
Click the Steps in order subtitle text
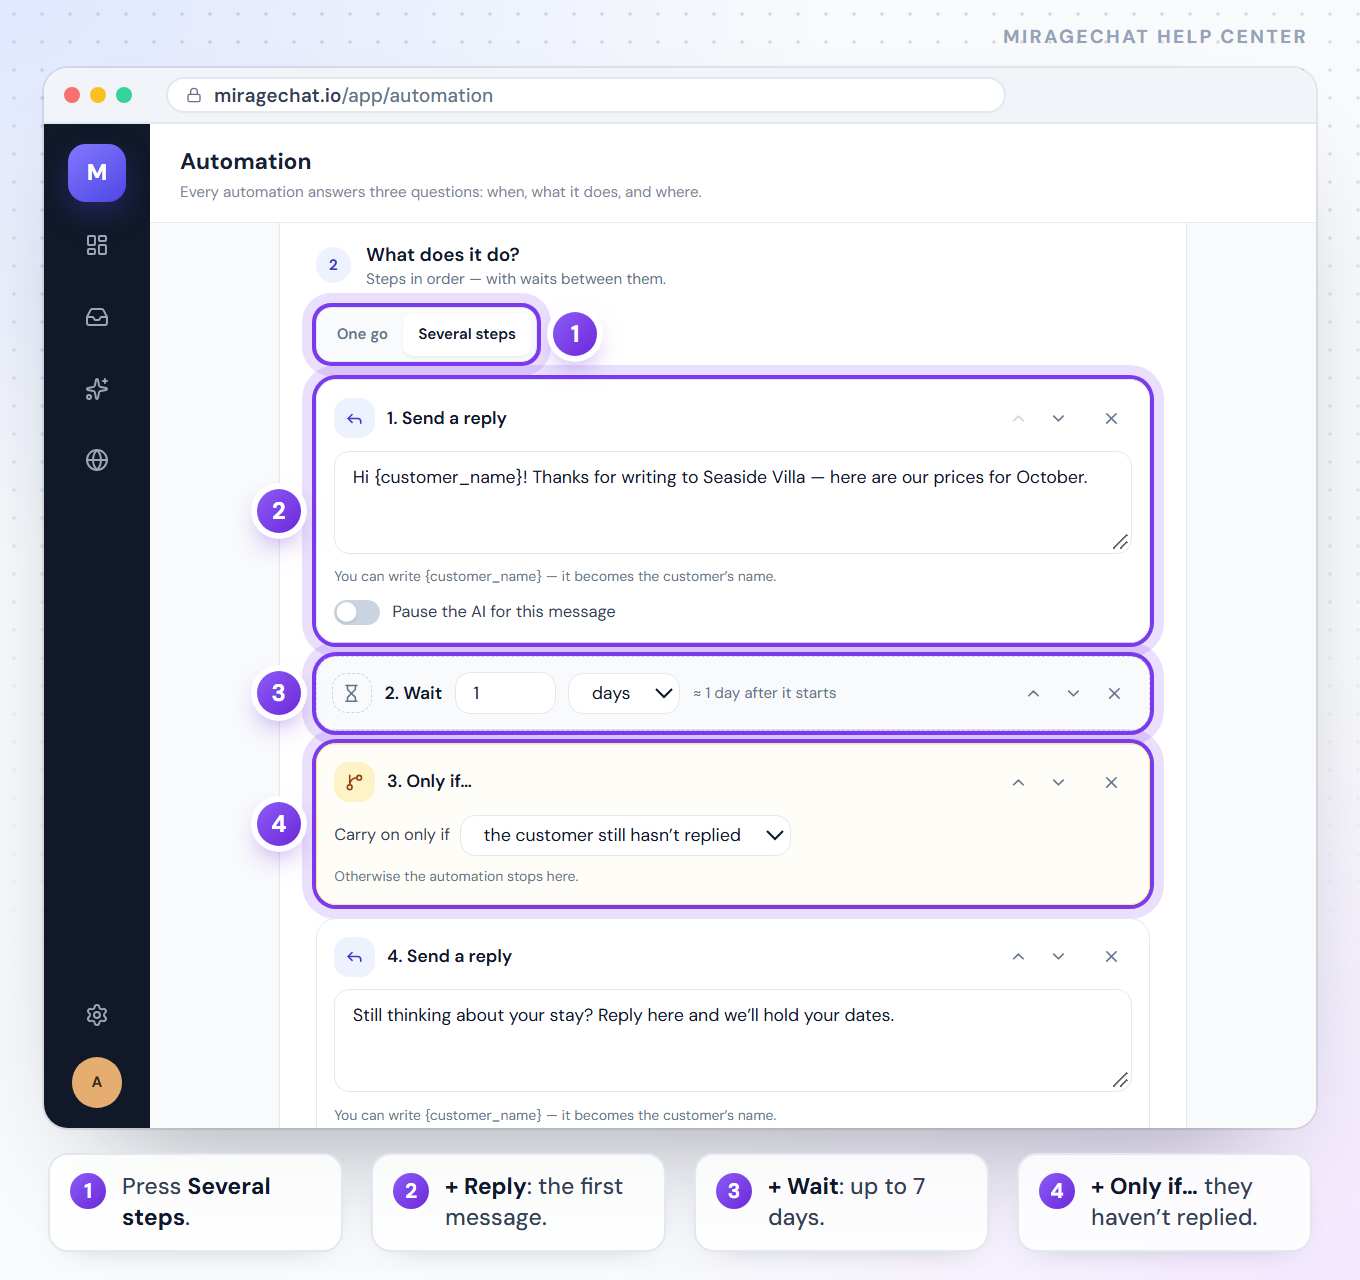[x=516, y=279]
